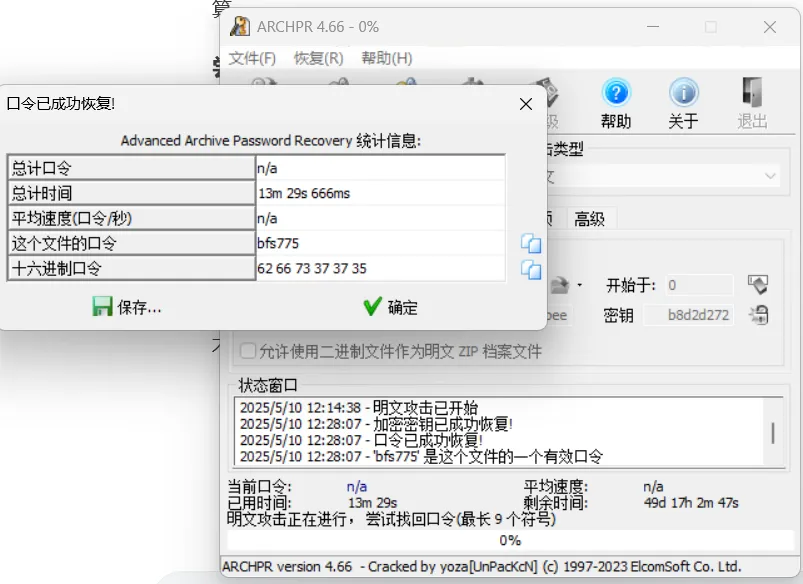Click the log line 明文攻击已开始
This screenshot has height=584, width=803.
(359, 408)
